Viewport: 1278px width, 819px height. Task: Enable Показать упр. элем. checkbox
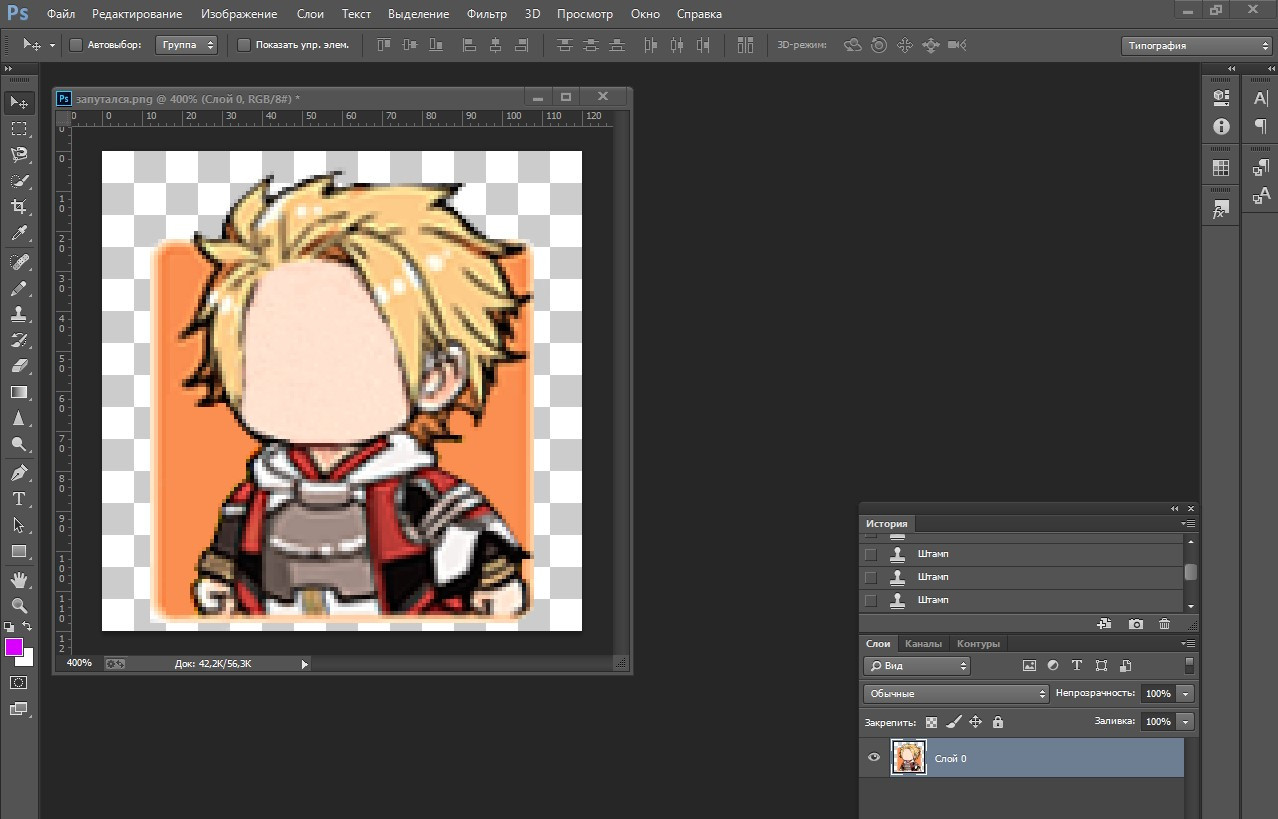[244, 45]
